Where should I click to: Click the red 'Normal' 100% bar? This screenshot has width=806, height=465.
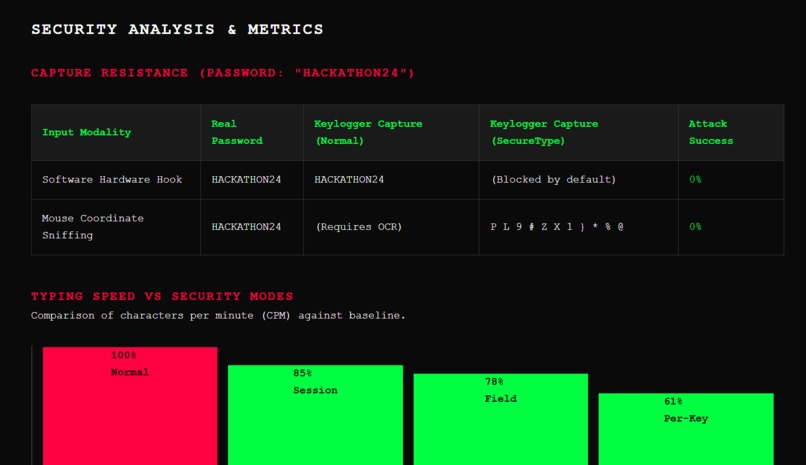click(130, 406)
